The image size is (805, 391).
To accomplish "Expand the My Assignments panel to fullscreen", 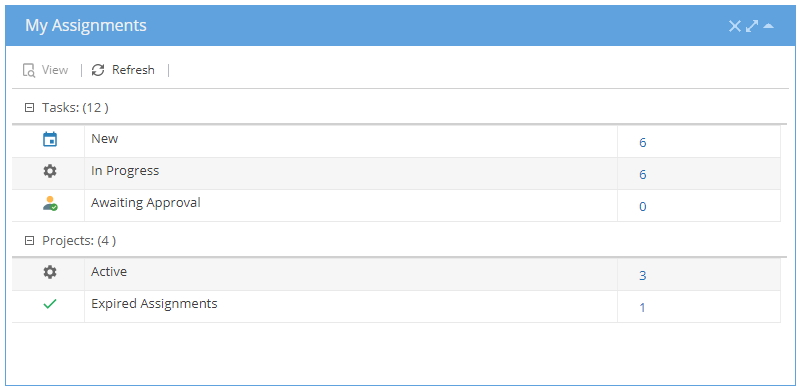I will coord(752,26).
